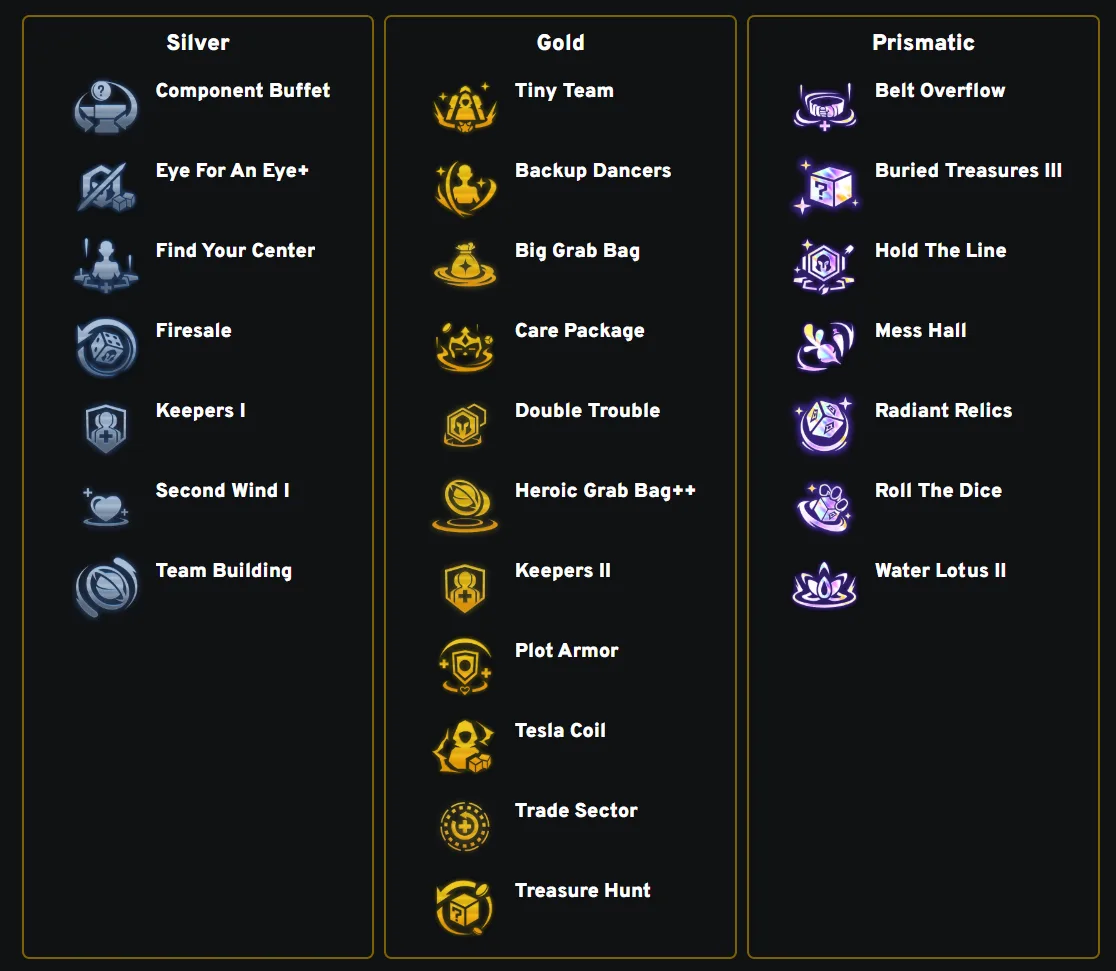
Task: Click the Buried Treasures III cube icon
Action: tap(826, 187)
